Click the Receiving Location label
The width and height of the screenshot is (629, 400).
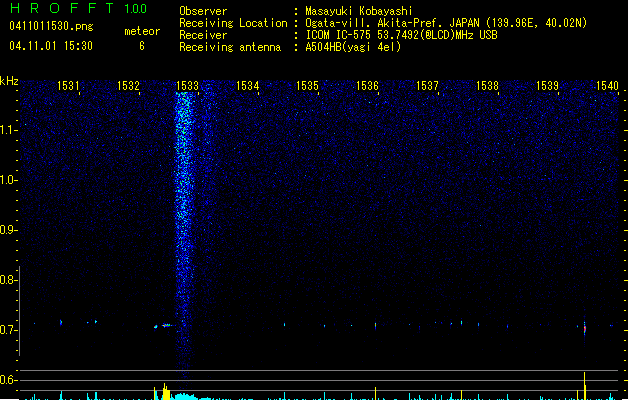[233, 23]
